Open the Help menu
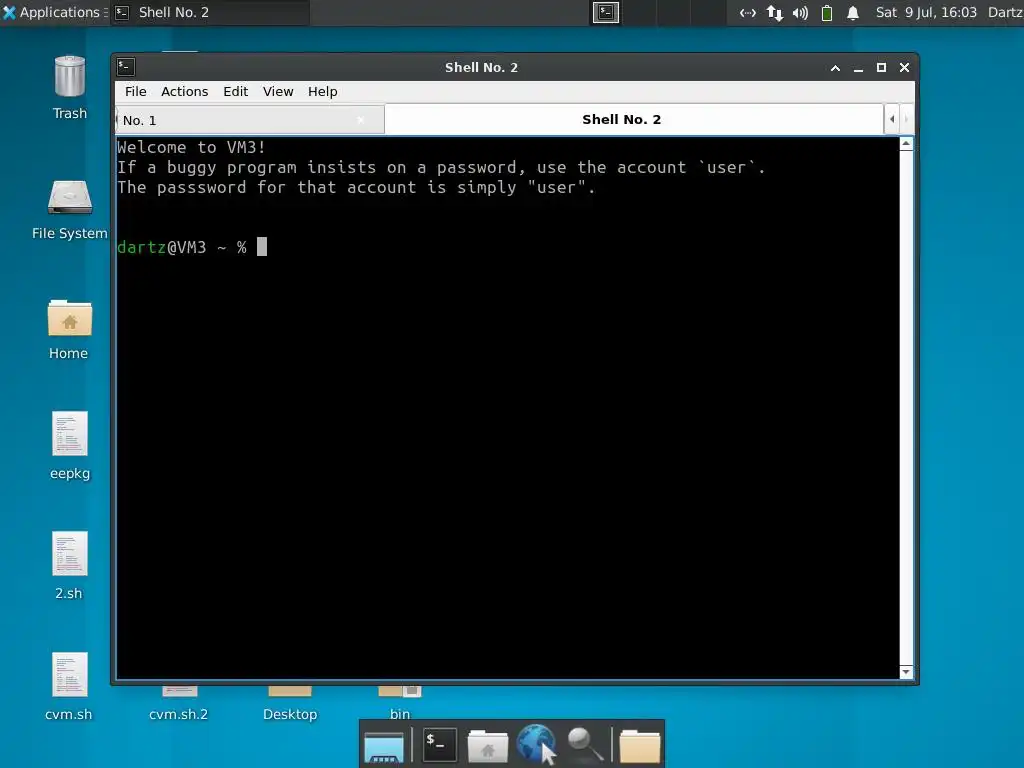 coord(323,91)
